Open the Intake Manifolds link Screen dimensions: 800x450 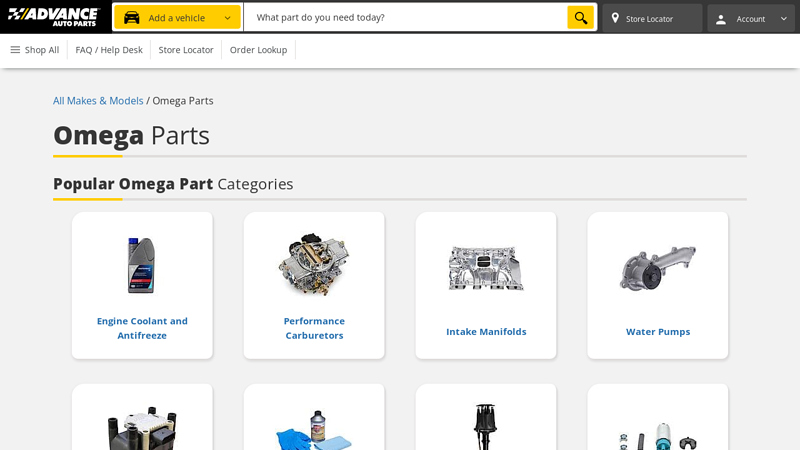486,332
